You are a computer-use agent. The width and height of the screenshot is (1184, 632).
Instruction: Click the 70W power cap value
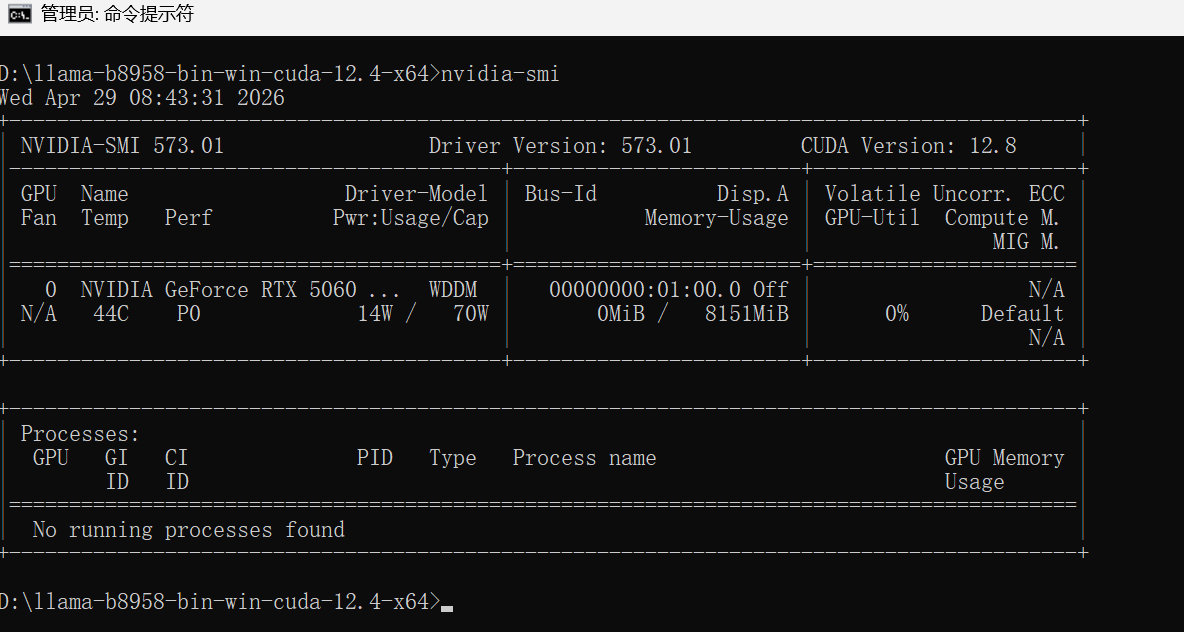tap(470, 314)
